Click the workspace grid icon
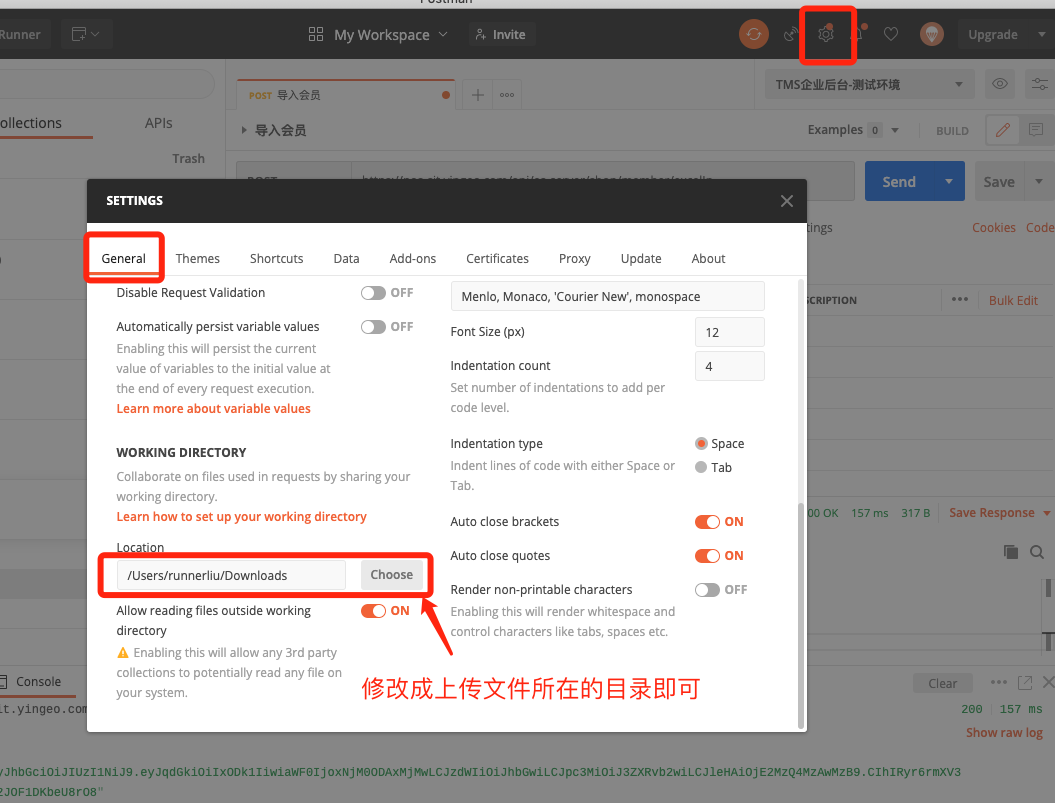 coord(316,34)
